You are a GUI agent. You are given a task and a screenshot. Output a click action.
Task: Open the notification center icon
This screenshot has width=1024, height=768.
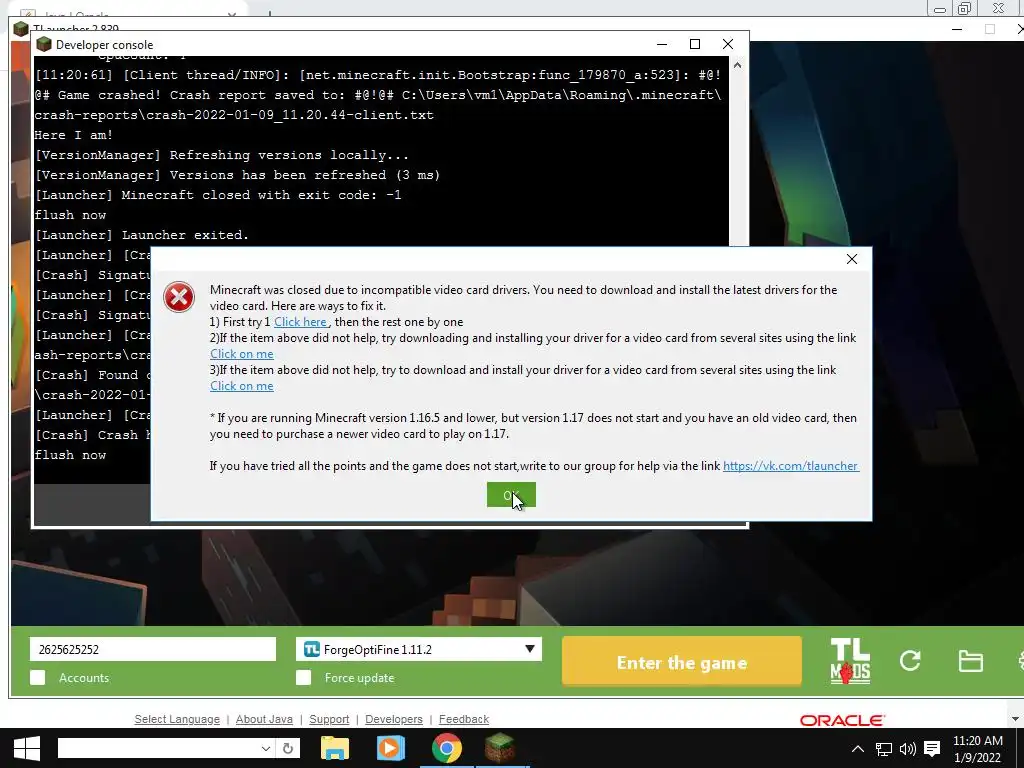pyautogui.click(x=932, y=749)
